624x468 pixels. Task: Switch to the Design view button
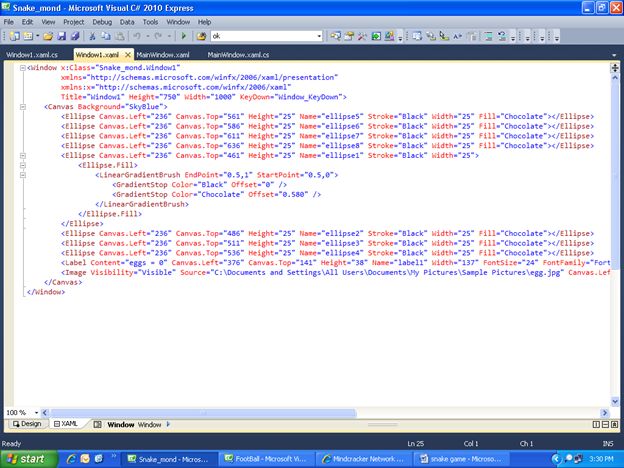[x=27, y=424]
